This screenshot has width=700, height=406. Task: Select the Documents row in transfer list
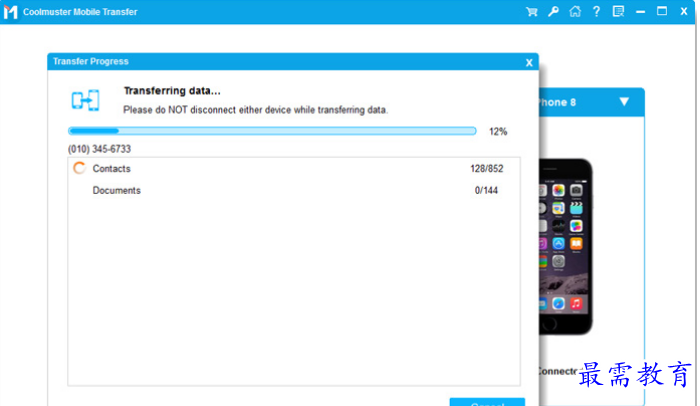pyautogui.click(x=294, y=190)
